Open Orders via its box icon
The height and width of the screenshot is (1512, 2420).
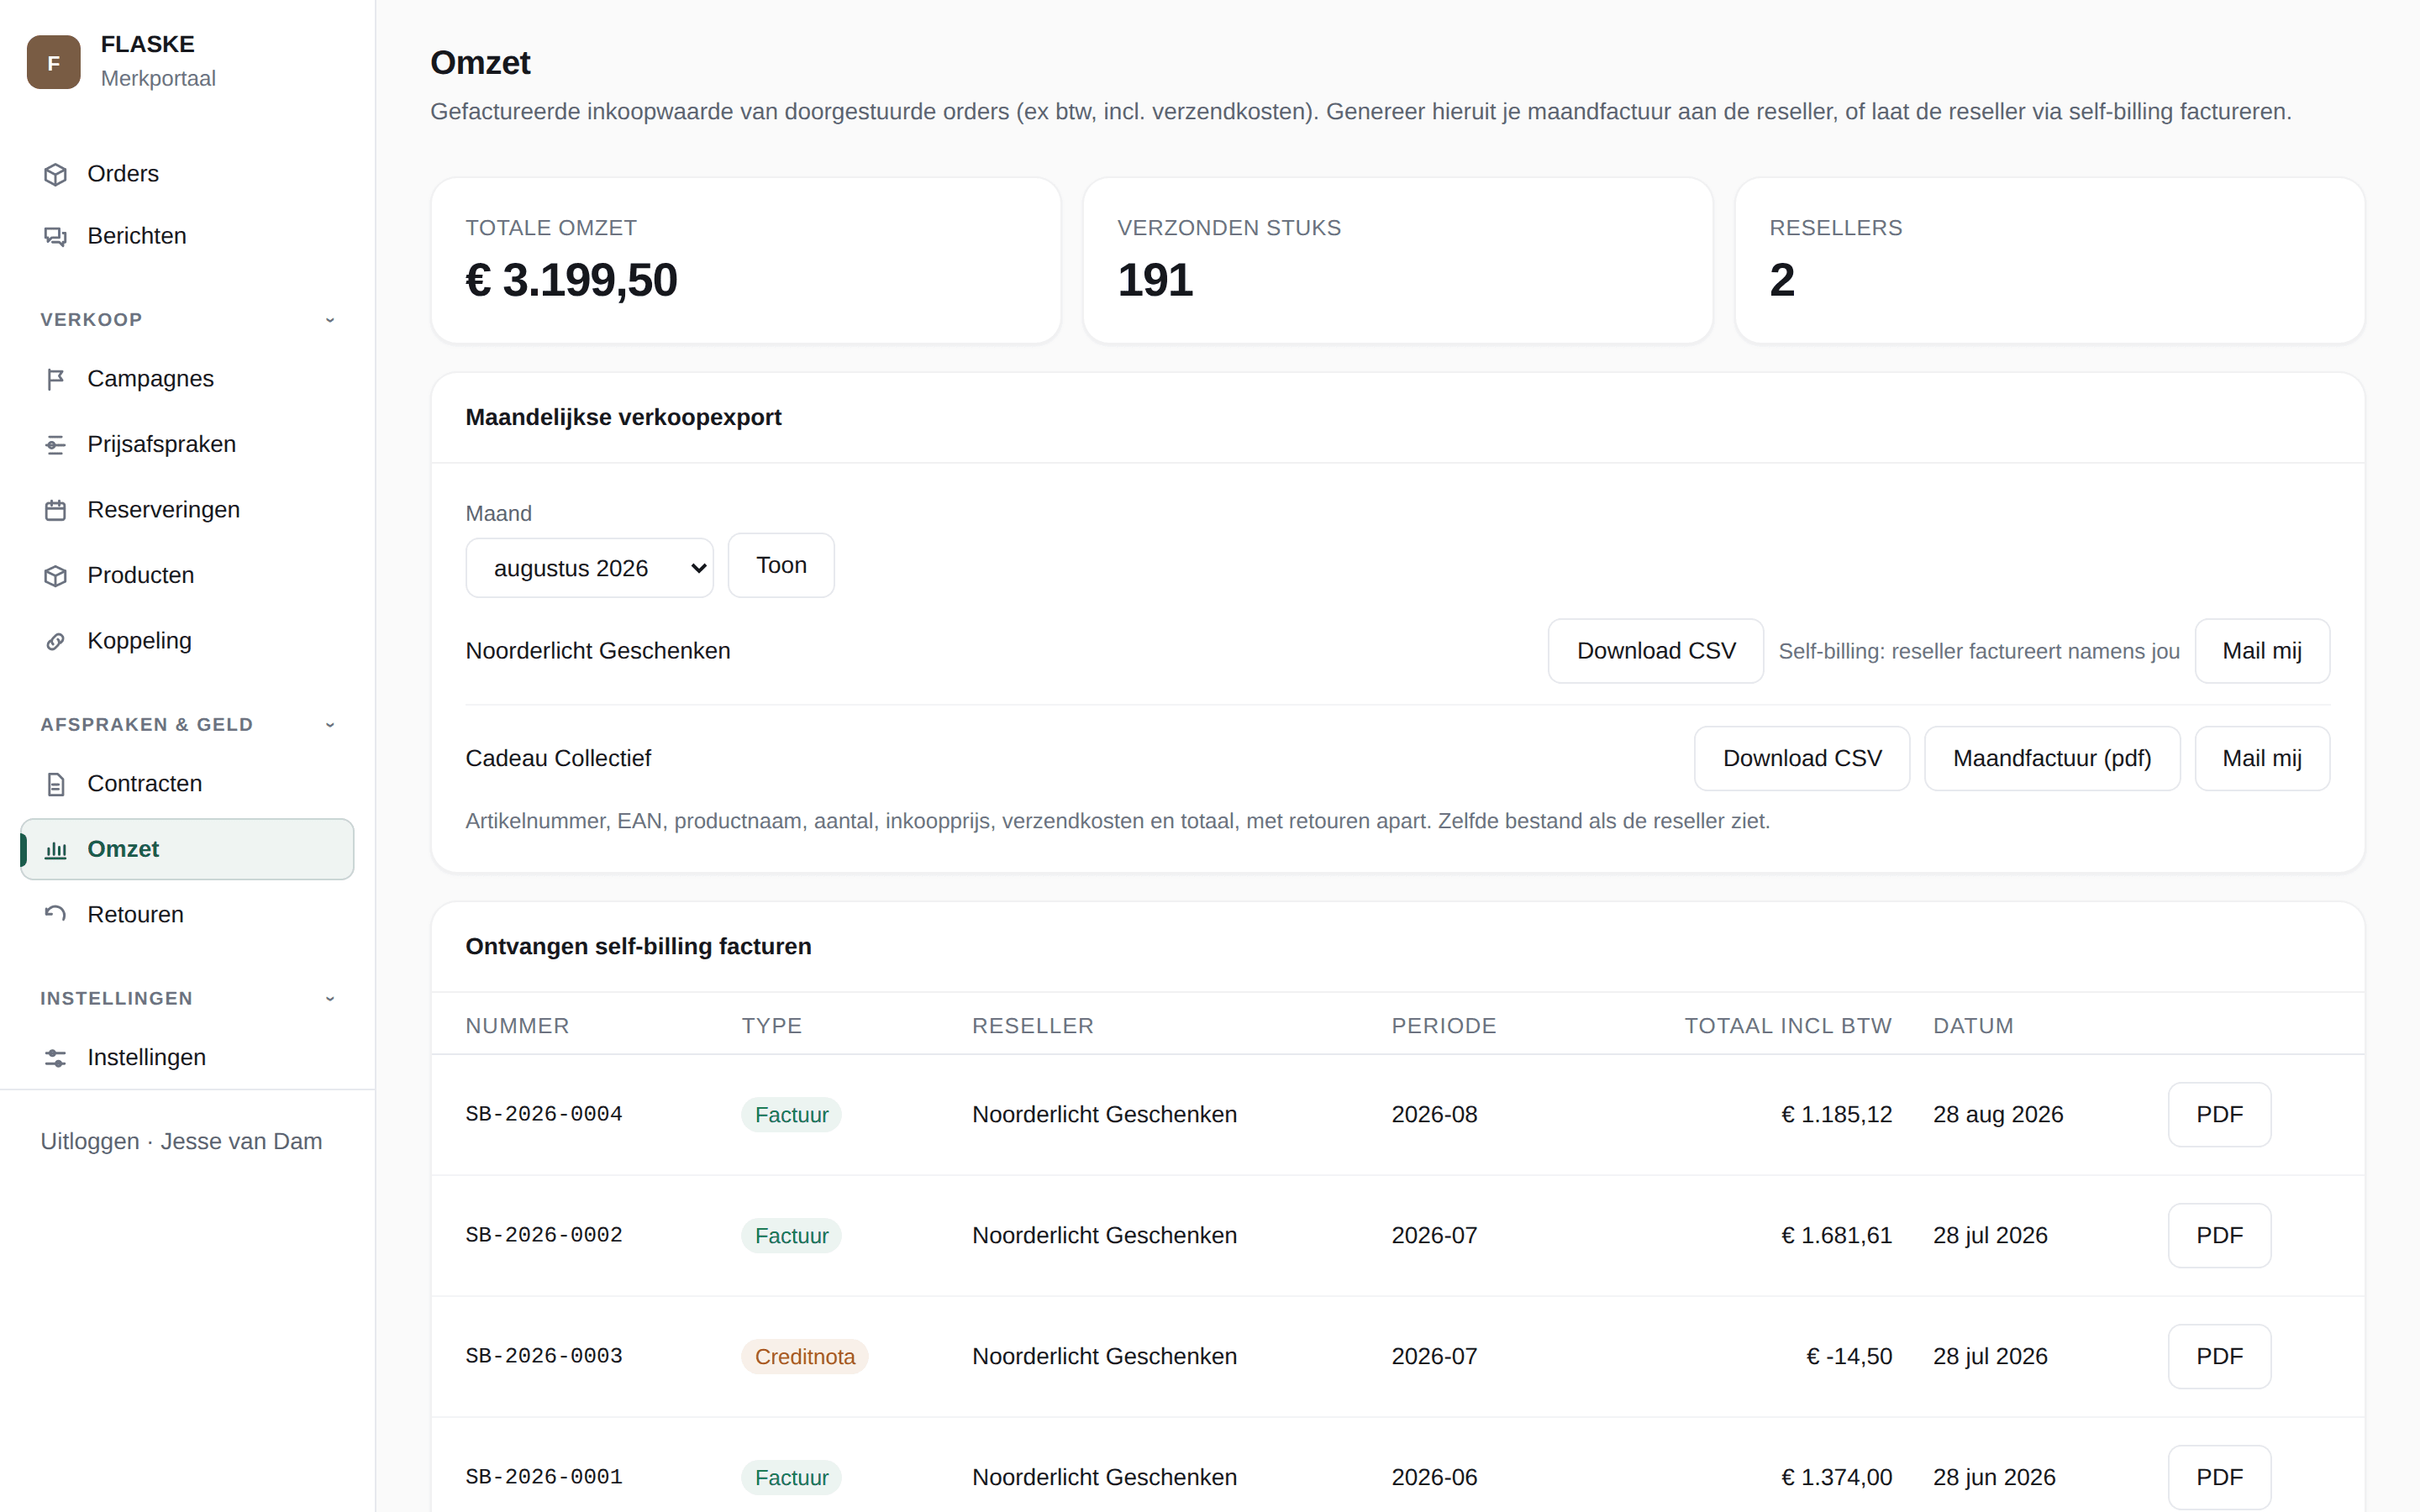click(x=56, y=174)
